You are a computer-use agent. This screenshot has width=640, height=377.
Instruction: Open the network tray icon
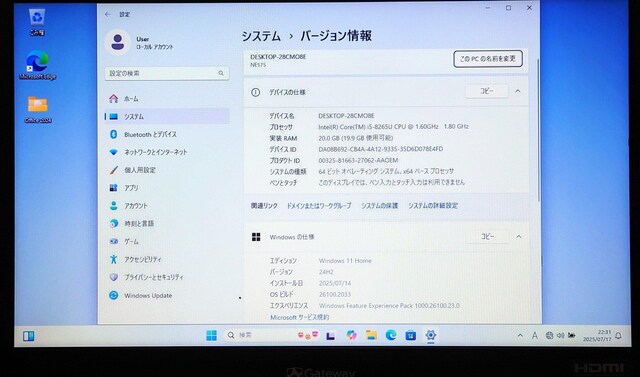(x=549, y=336)
